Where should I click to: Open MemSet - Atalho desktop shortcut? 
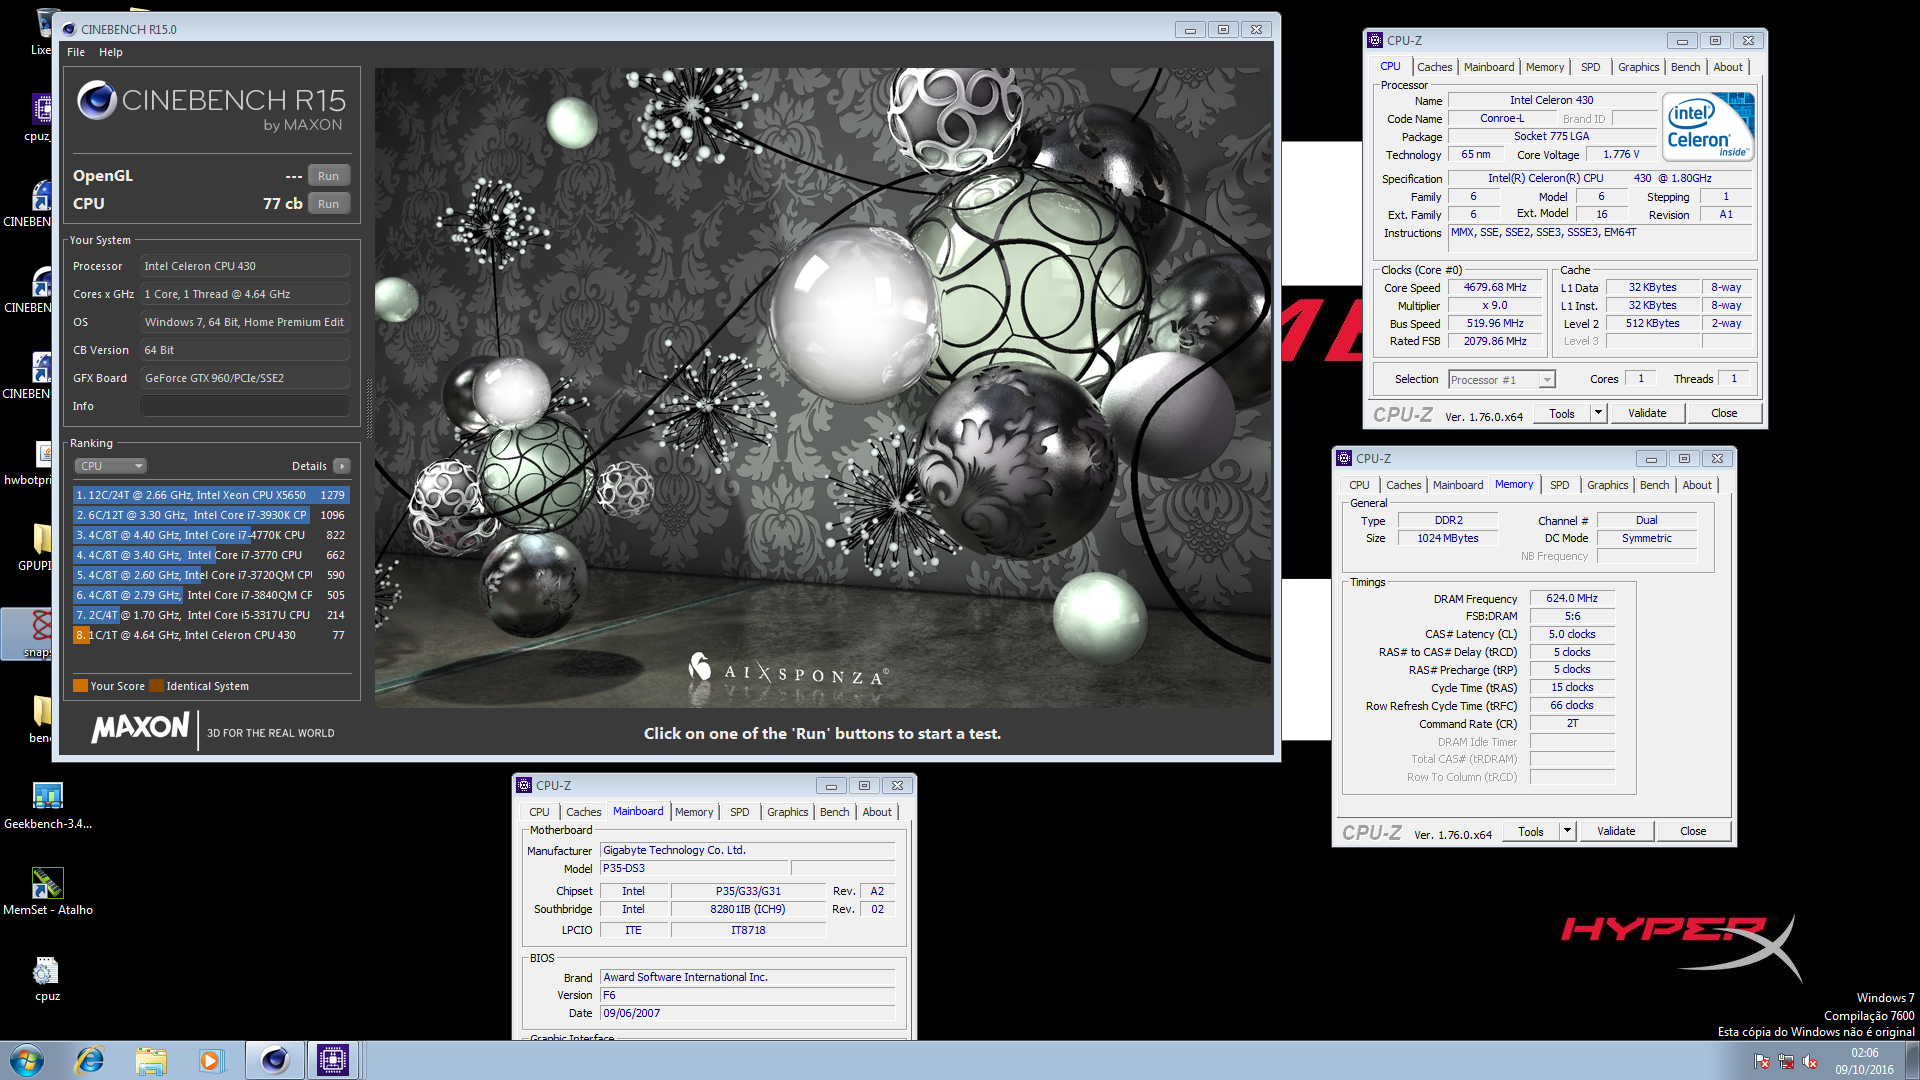(x=47, y=892)
